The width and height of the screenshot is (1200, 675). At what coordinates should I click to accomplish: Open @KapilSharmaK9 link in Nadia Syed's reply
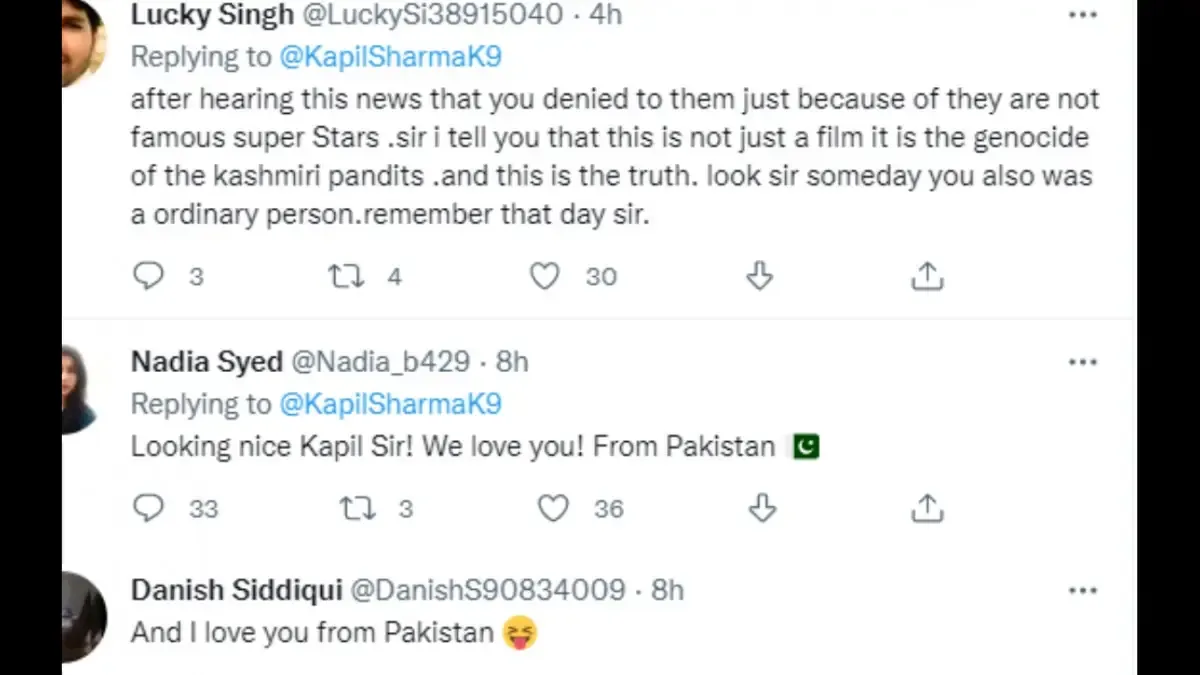[390, 404]
